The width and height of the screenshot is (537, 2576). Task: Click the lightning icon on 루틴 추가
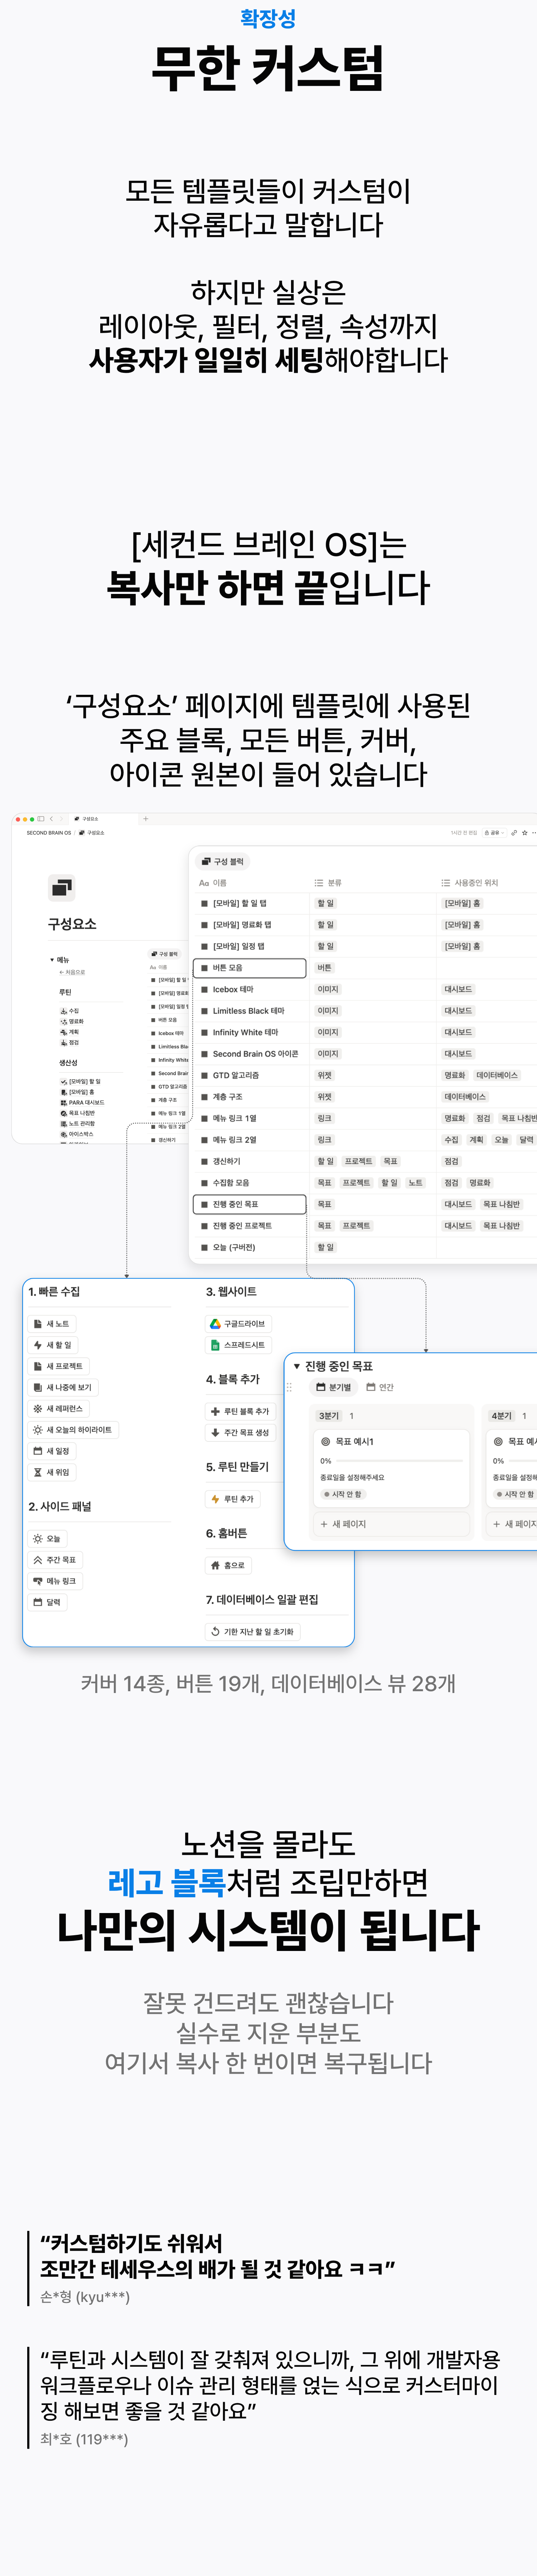[x=215, y=1499]
